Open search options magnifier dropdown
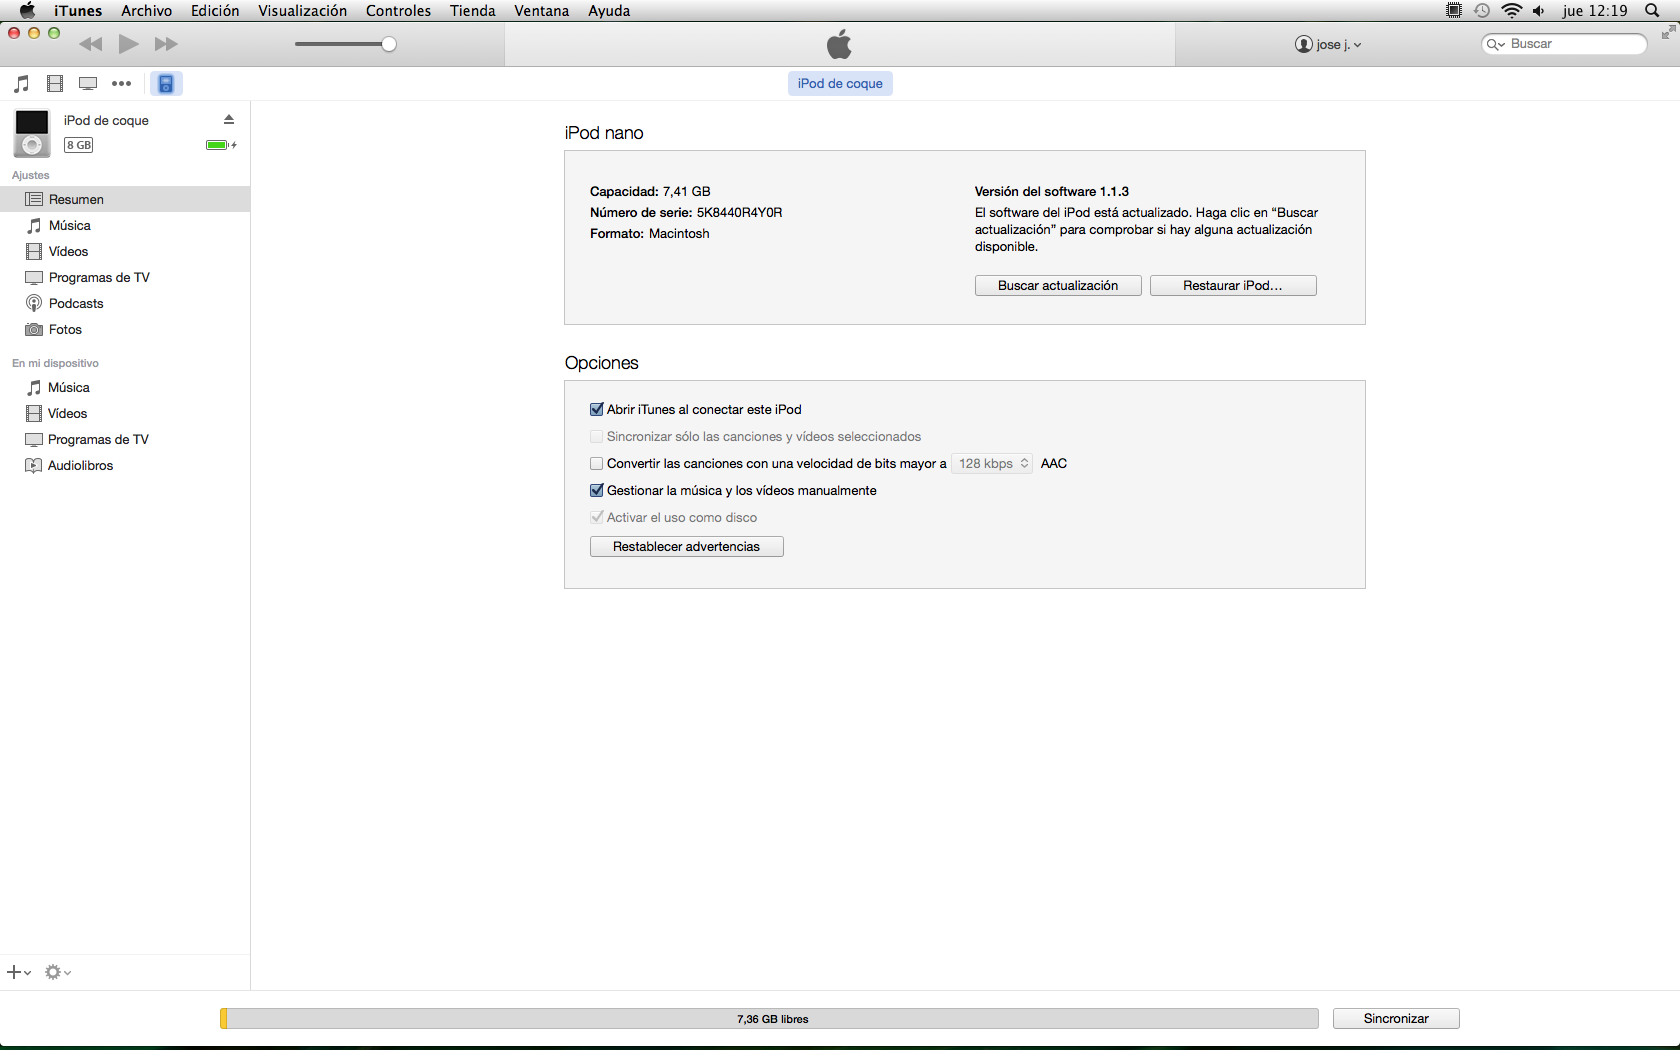This screenshot has height=1050, width=1680. 1496,44
